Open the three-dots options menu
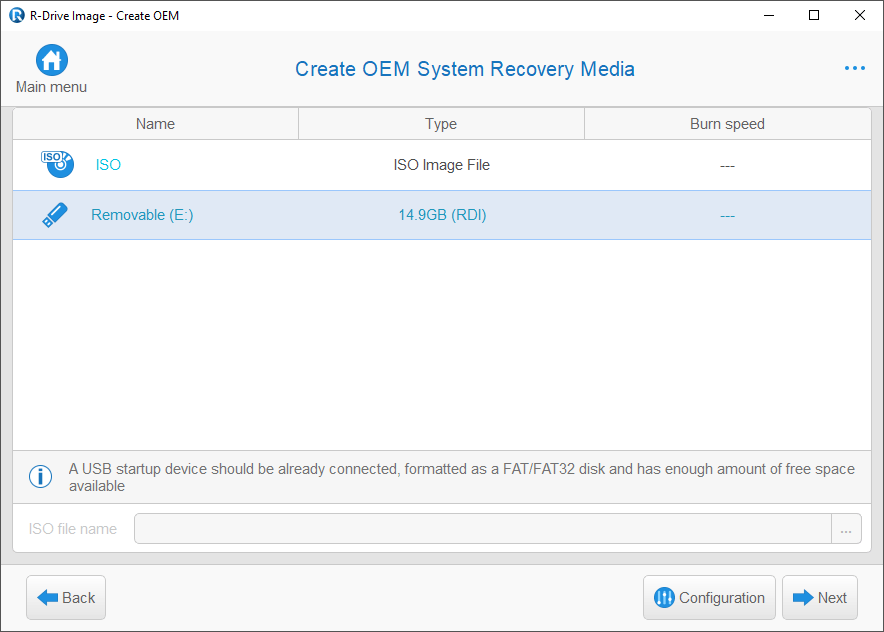Viewport: 884px width, 632px height. point(855,68)
